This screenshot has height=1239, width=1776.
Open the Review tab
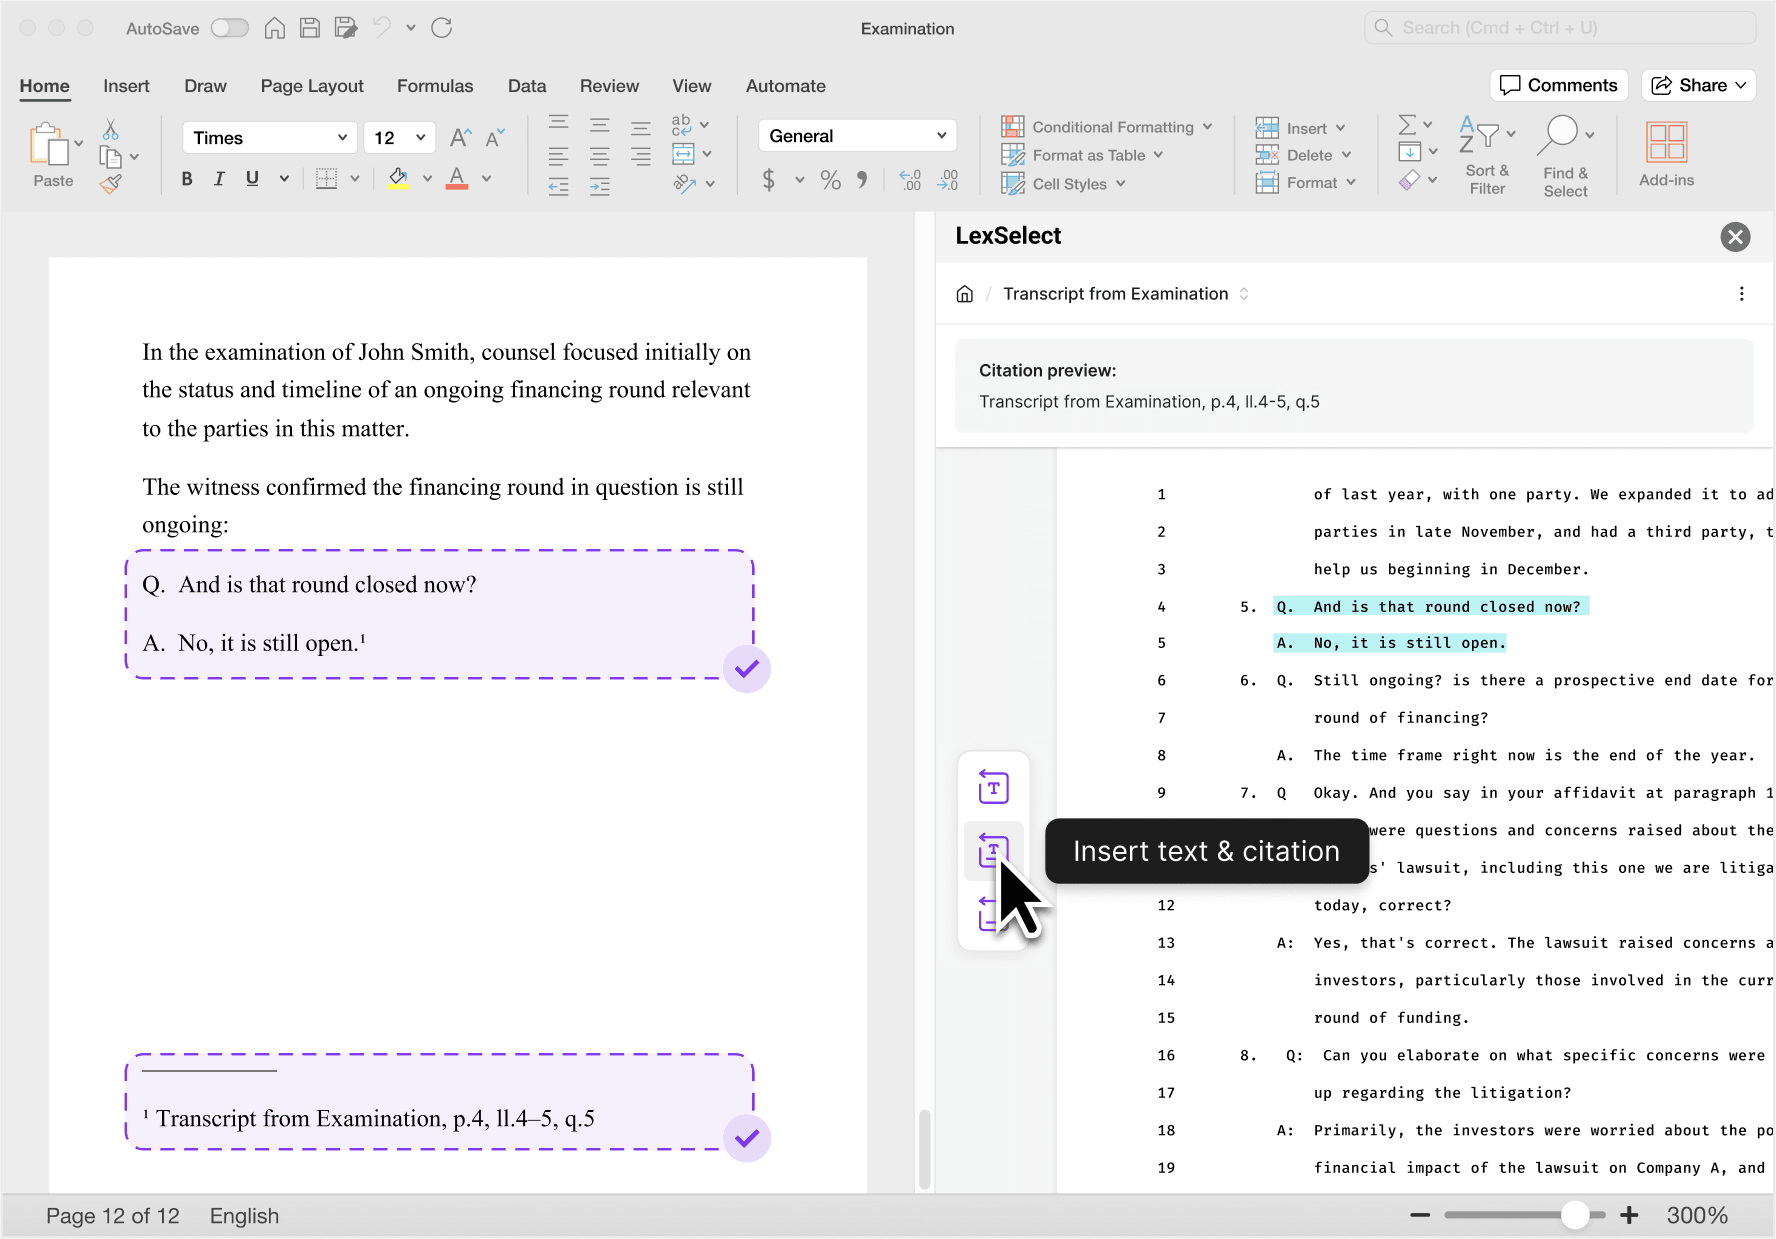click(x=609, y=86)
